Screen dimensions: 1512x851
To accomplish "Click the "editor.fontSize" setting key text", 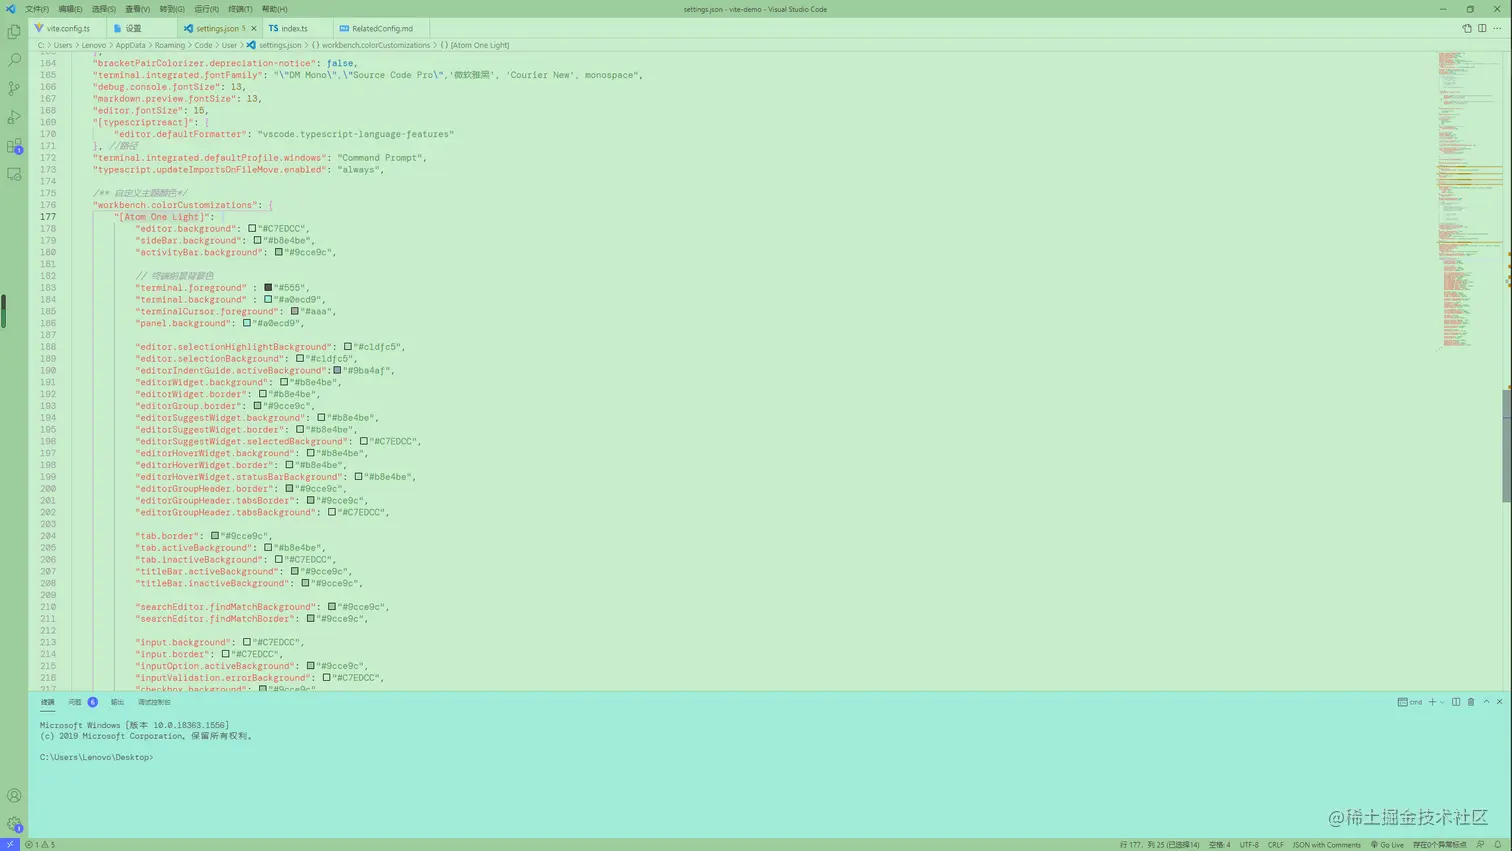I will pyautogui.click(x=138, y=111).
